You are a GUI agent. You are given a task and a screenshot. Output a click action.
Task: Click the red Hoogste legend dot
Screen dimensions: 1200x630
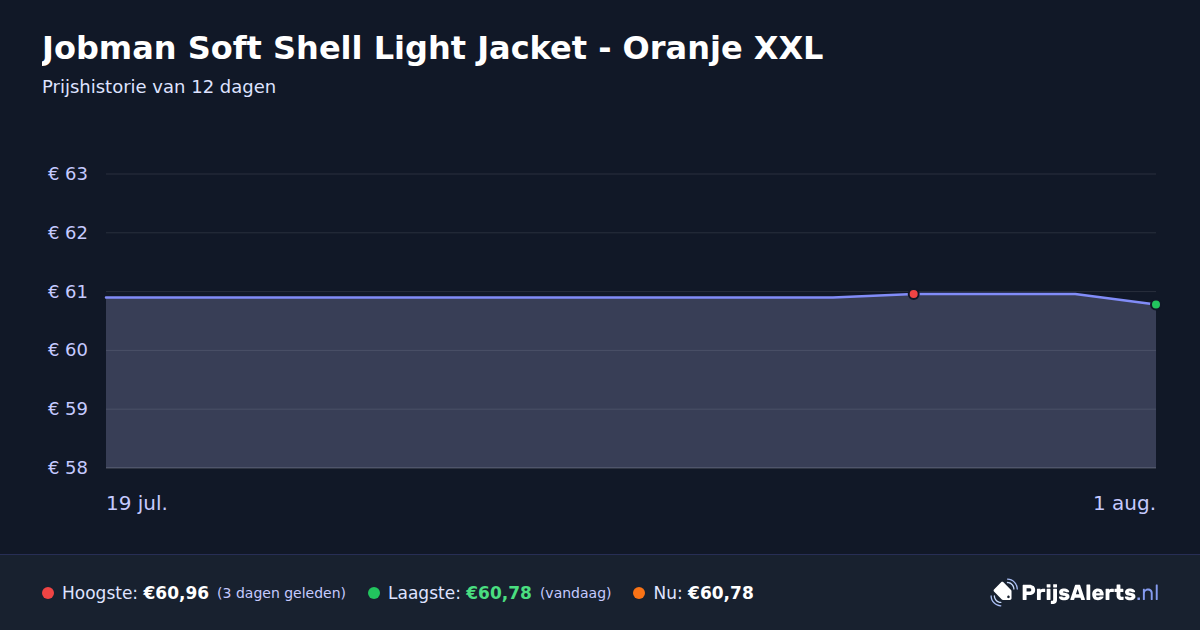48,593
